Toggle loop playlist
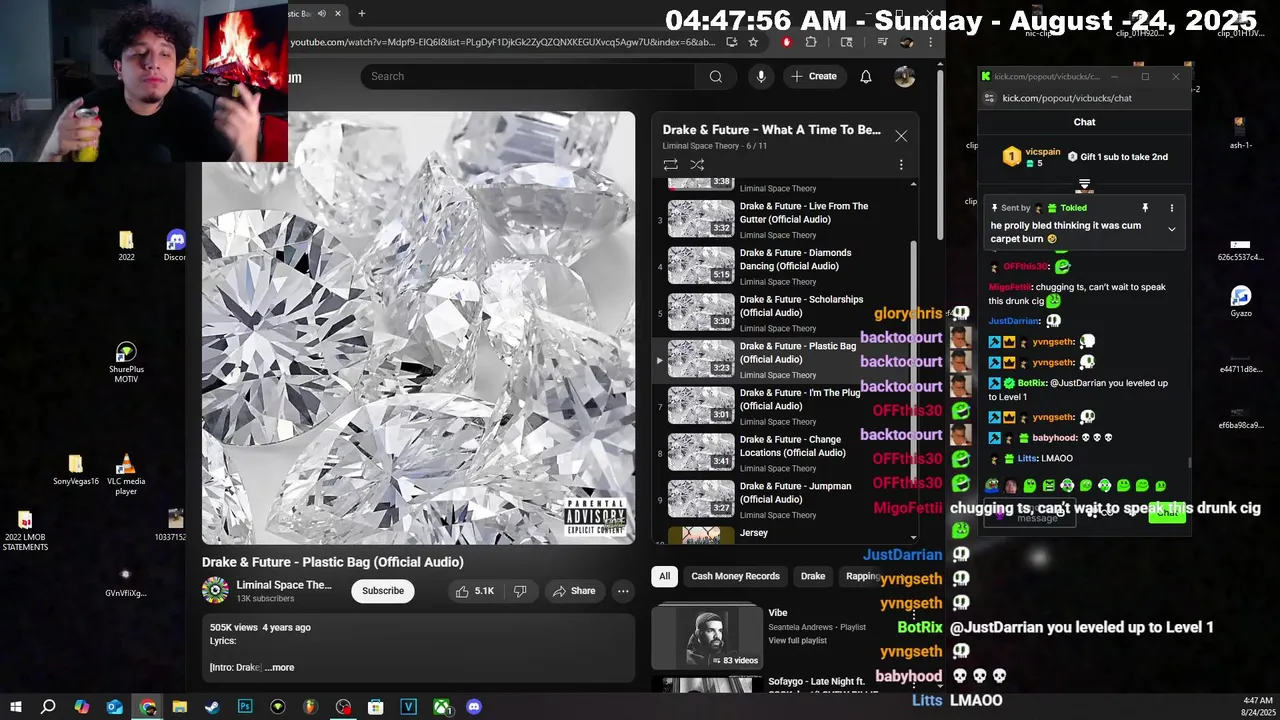Viewport: 1280px width, 720px height. (x=670, y=164)
